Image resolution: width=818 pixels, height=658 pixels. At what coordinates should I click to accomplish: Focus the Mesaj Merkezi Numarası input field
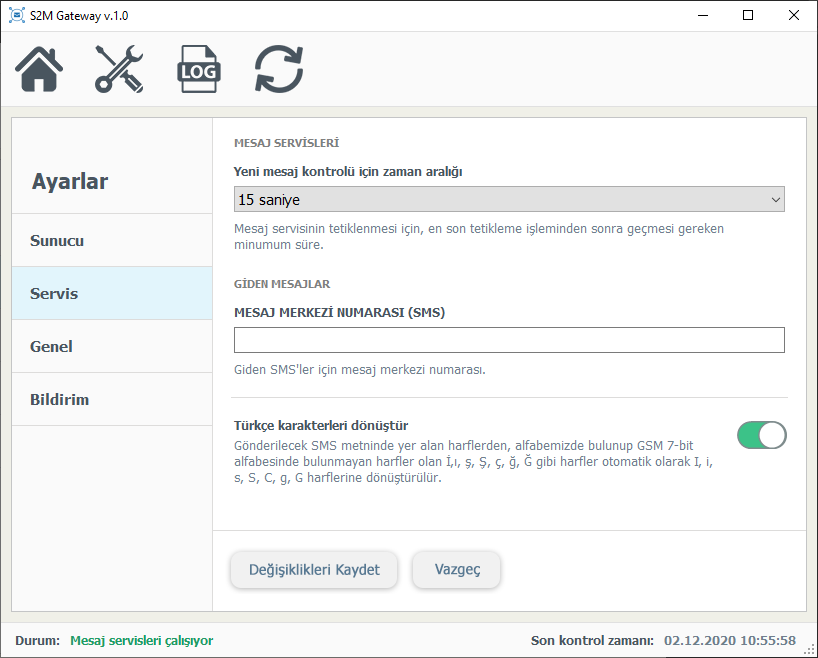(x=509, y=341)
